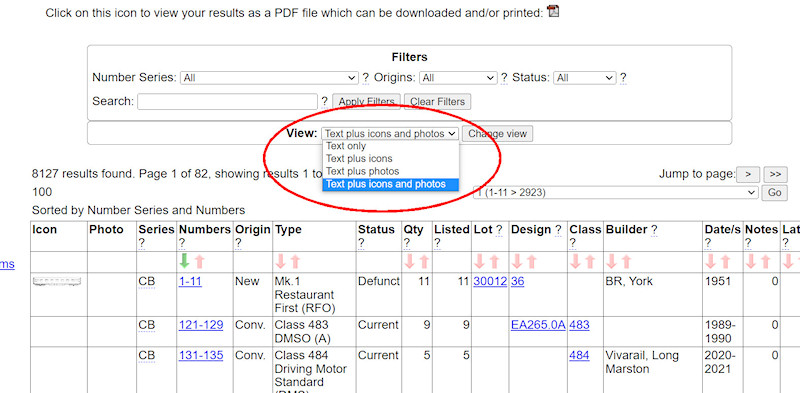Image resolution: width=800 pixels, height=393 pixels.
Task: Focus the Search text field
Action: (x=228, y=102)
